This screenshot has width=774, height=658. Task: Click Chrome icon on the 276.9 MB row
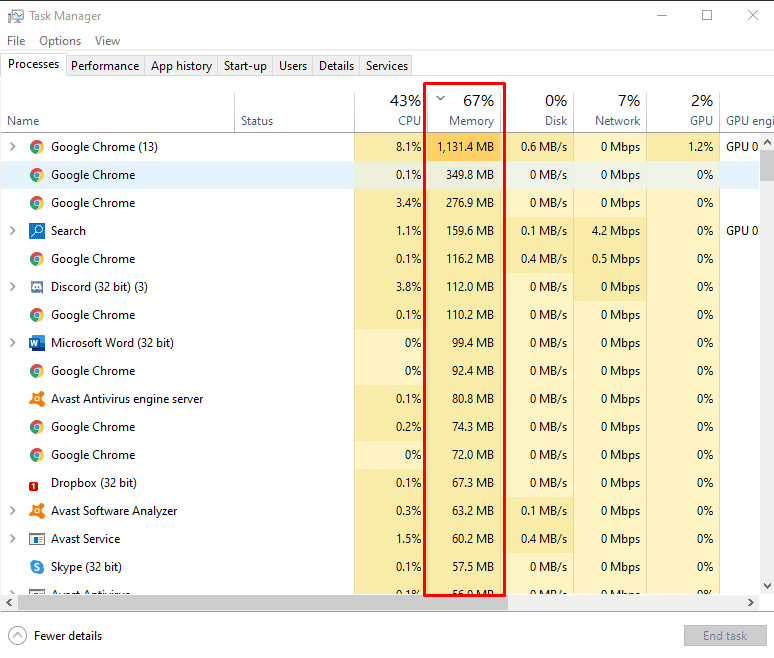(x=37, y=203)
